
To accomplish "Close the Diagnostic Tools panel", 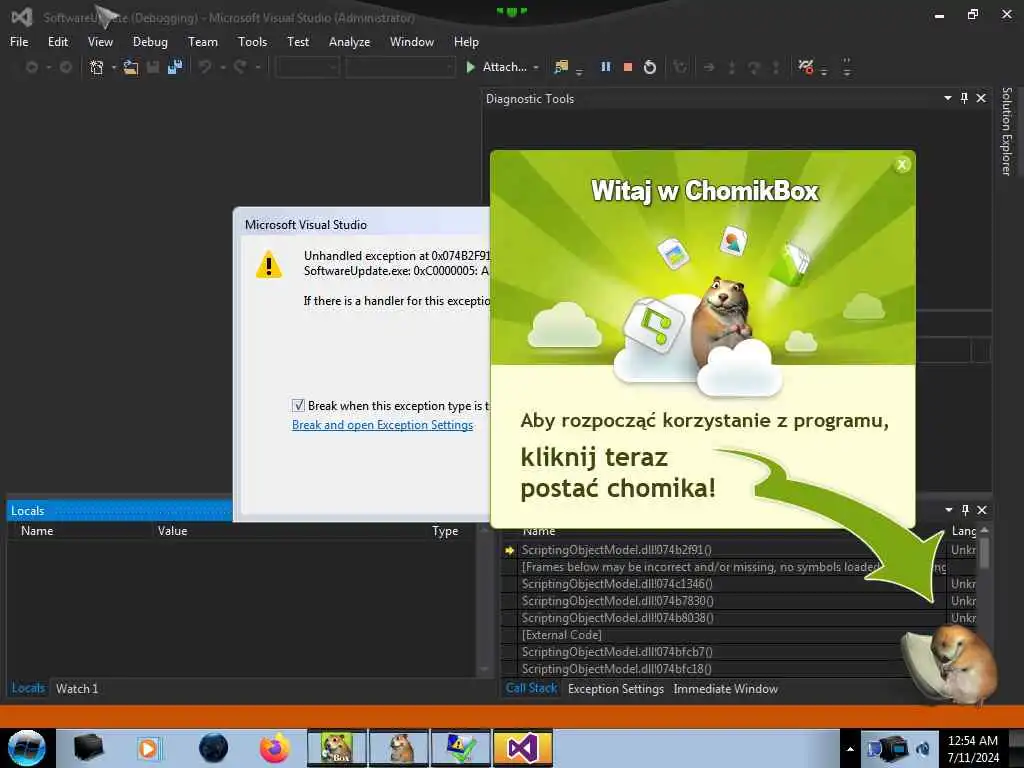I will (x=981, y=98).
